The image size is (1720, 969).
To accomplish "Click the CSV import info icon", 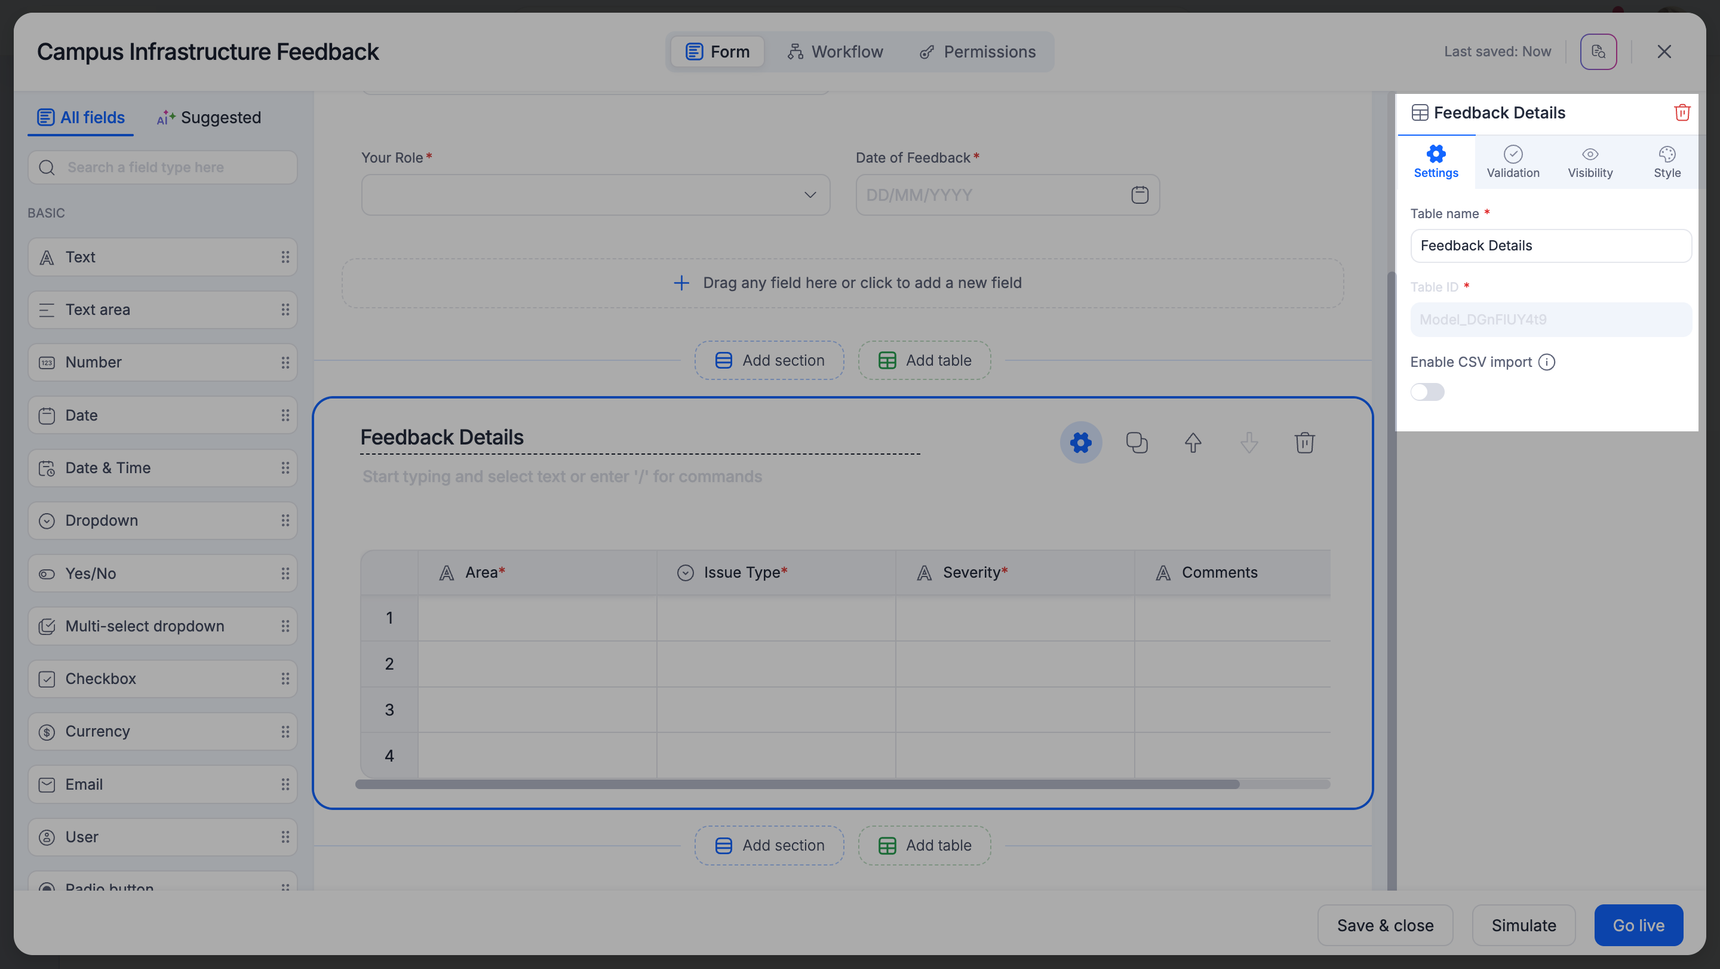I will tap(1546, 362).
